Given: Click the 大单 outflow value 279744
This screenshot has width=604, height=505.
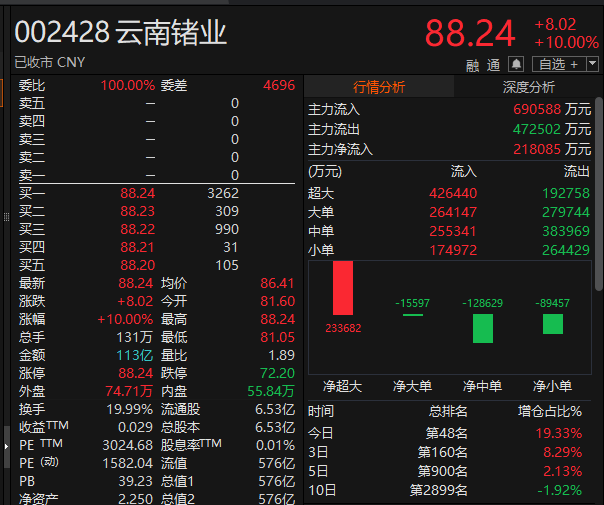Looking at the screenshot, I should [566, 212].
